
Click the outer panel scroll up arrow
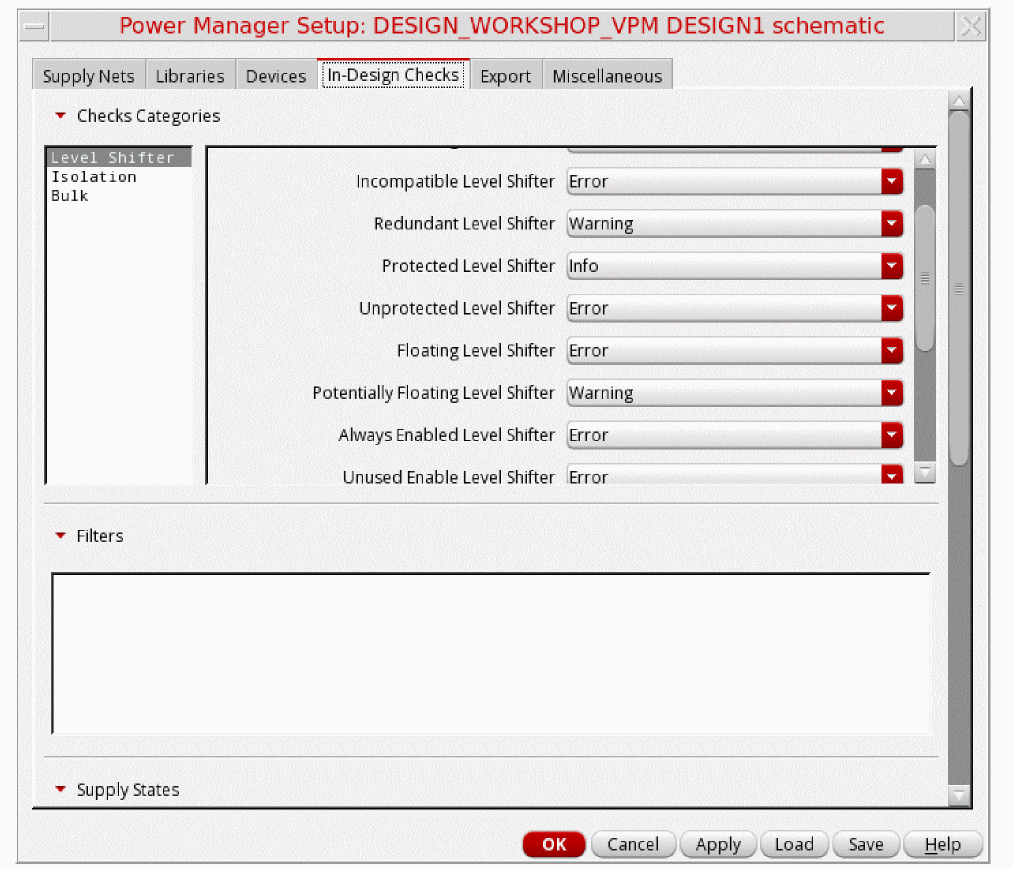pos(959,100)
